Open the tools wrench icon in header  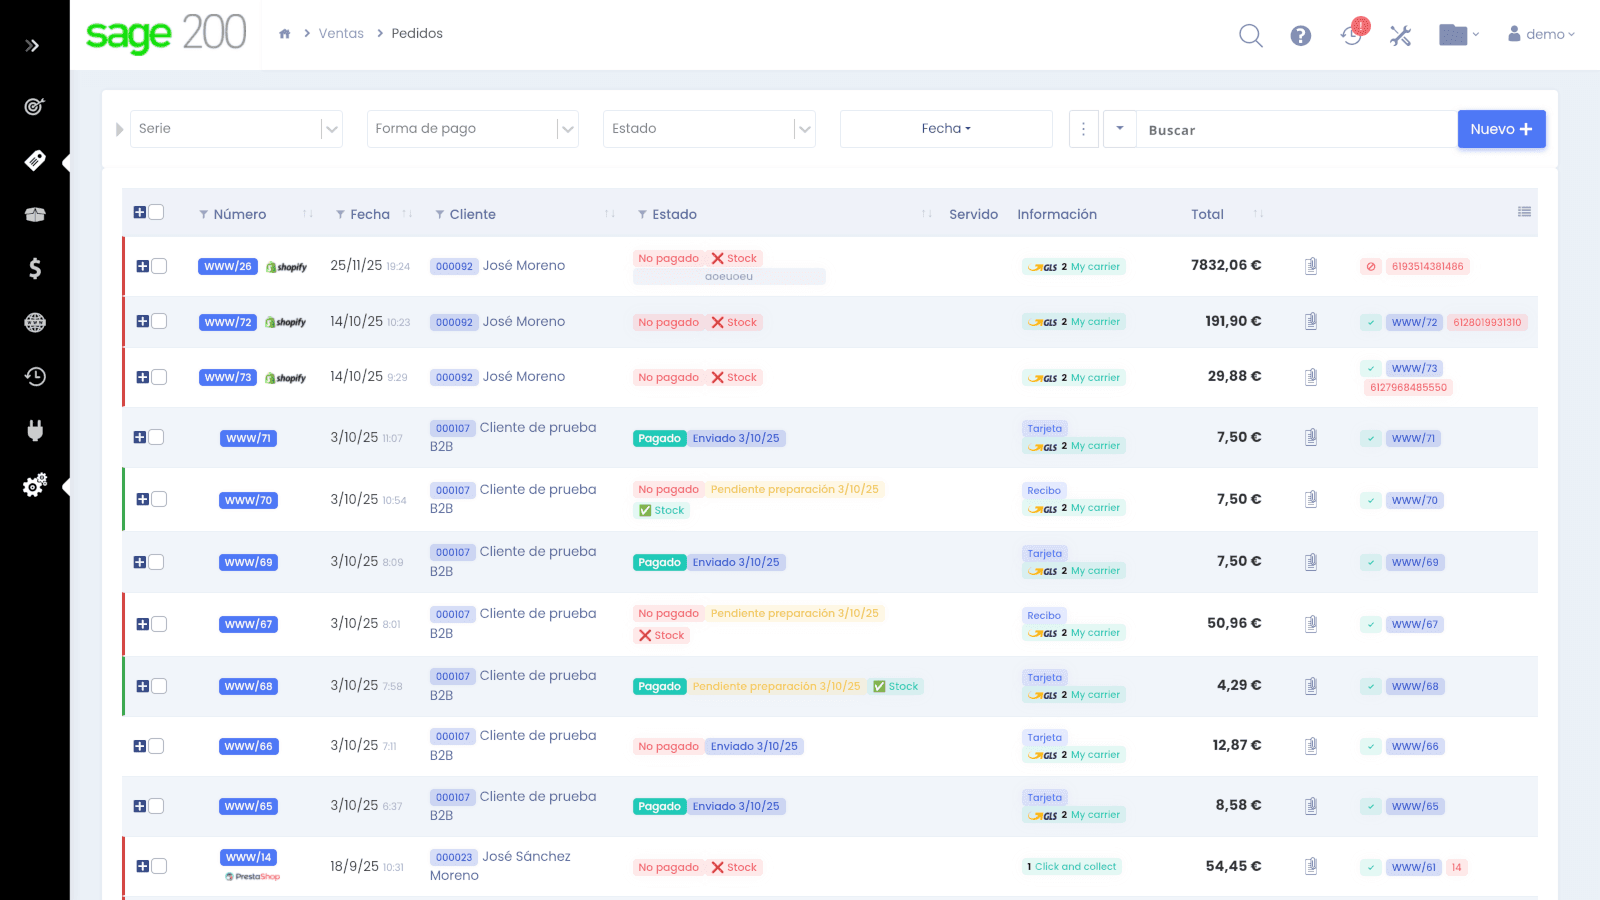[1400, 36]
